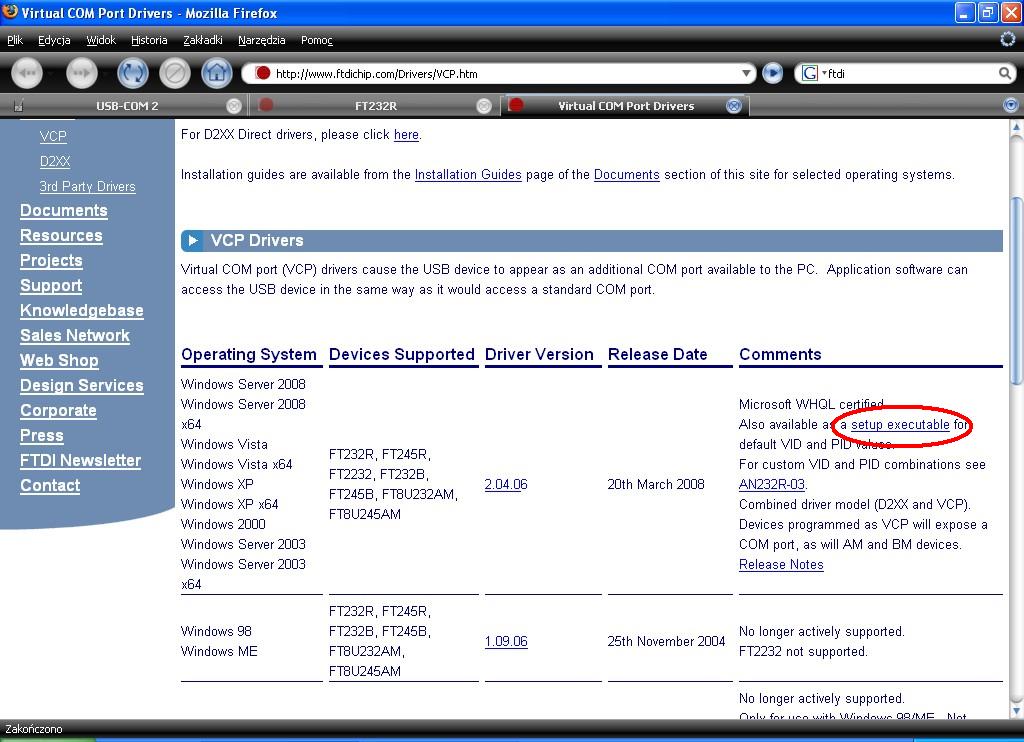The image size is (1024, 742).
Task: Click the vertical scrollbar thumb
Action: pos(1016,290)
